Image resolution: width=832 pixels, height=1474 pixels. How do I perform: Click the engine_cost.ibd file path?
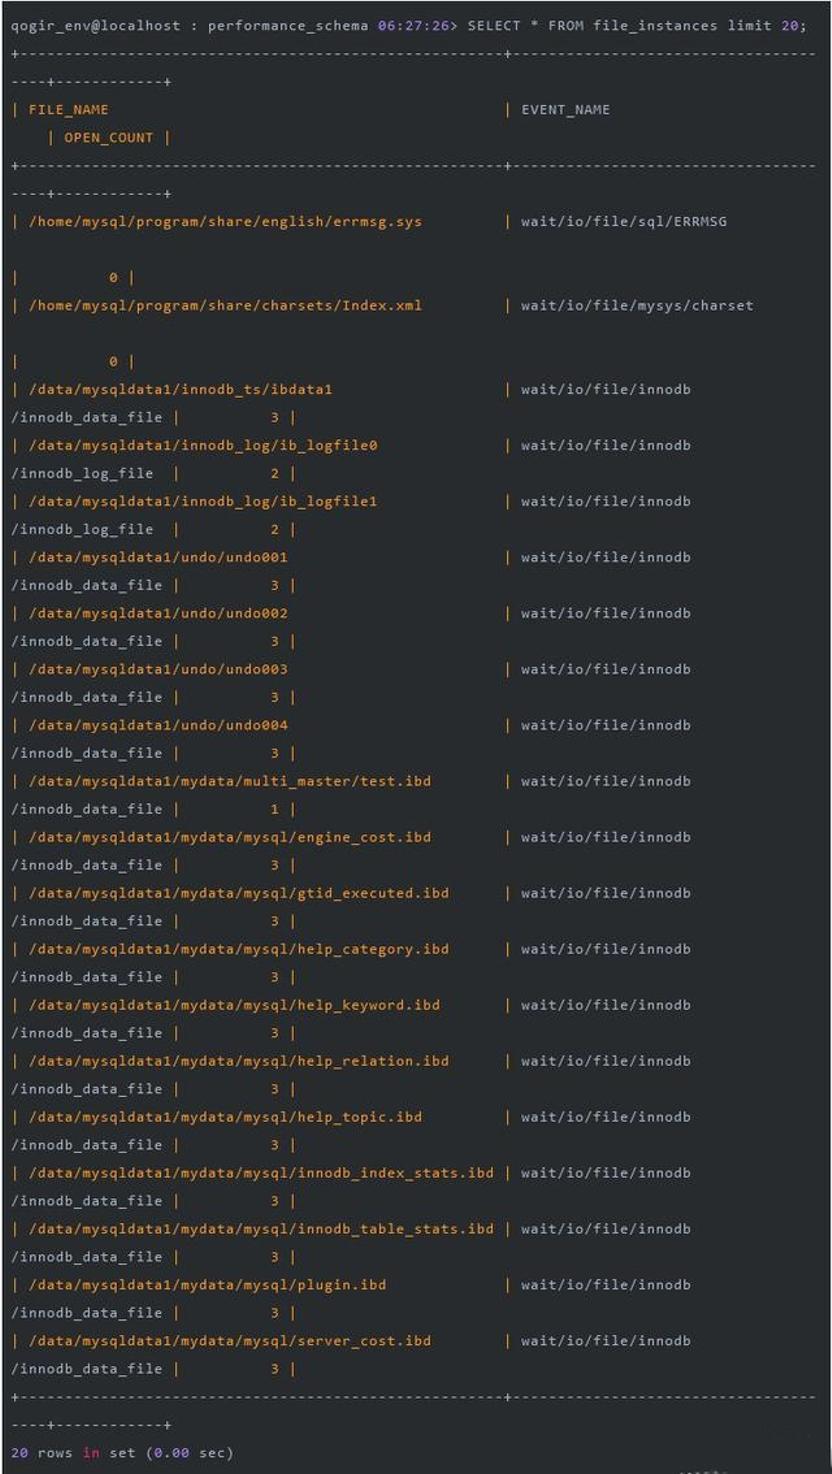coord(230,837)
